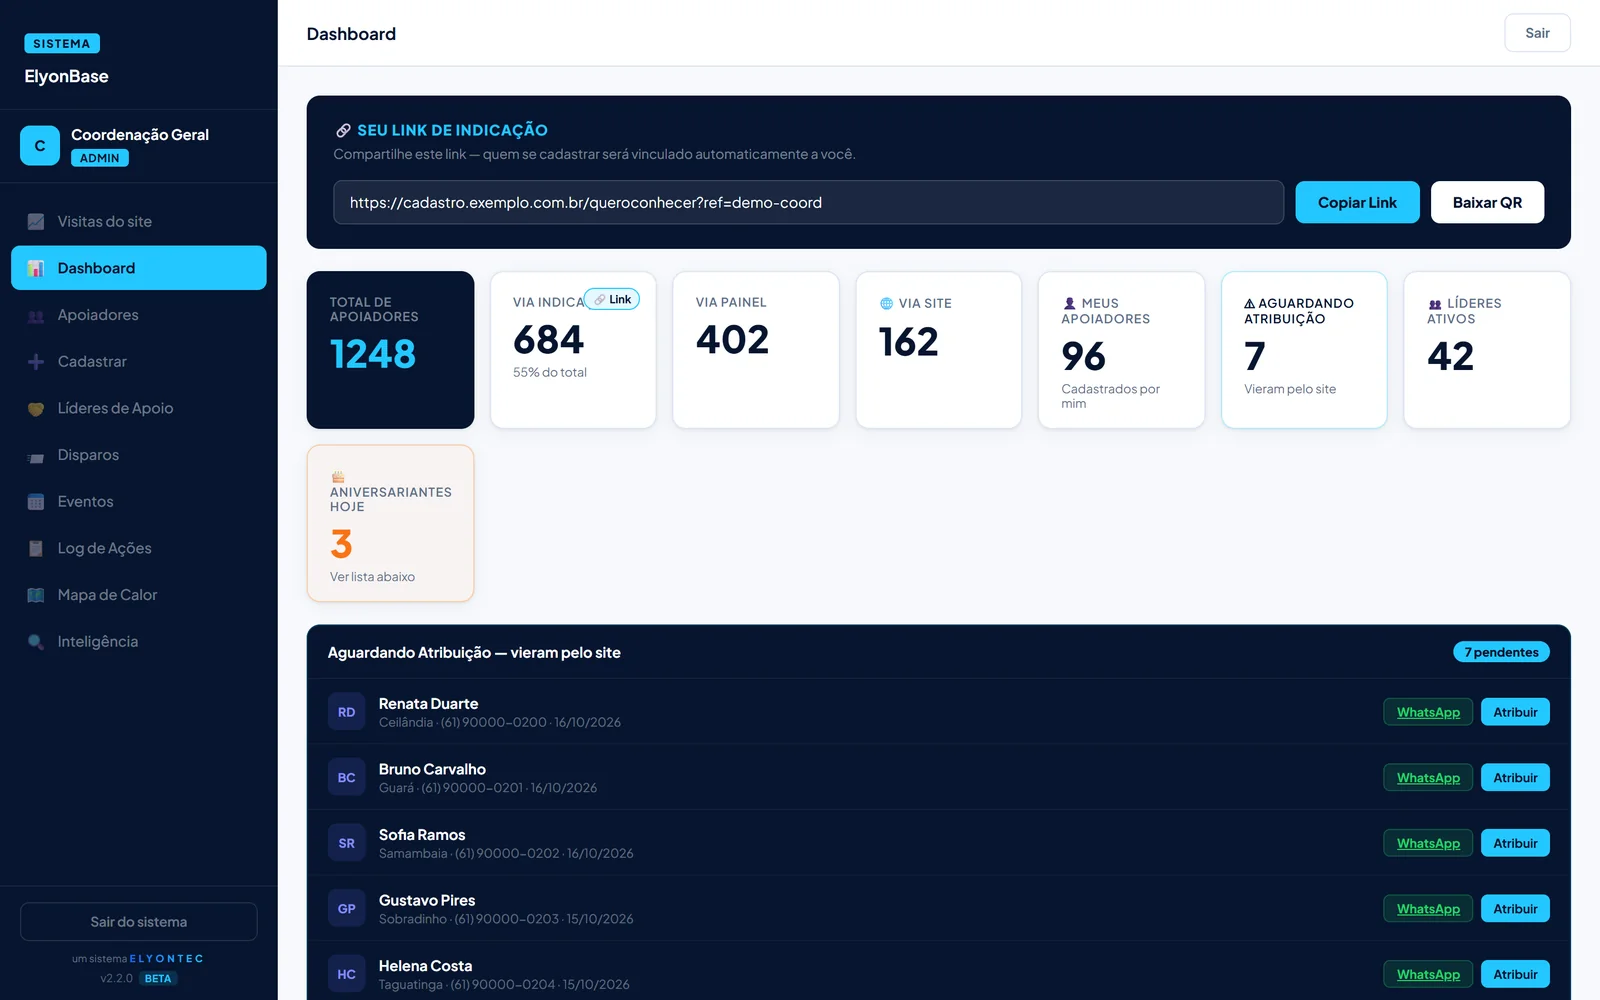Click the Sair button at top right
The width and height of the screenshot is (1600, 1000).
pos(1537,33)
